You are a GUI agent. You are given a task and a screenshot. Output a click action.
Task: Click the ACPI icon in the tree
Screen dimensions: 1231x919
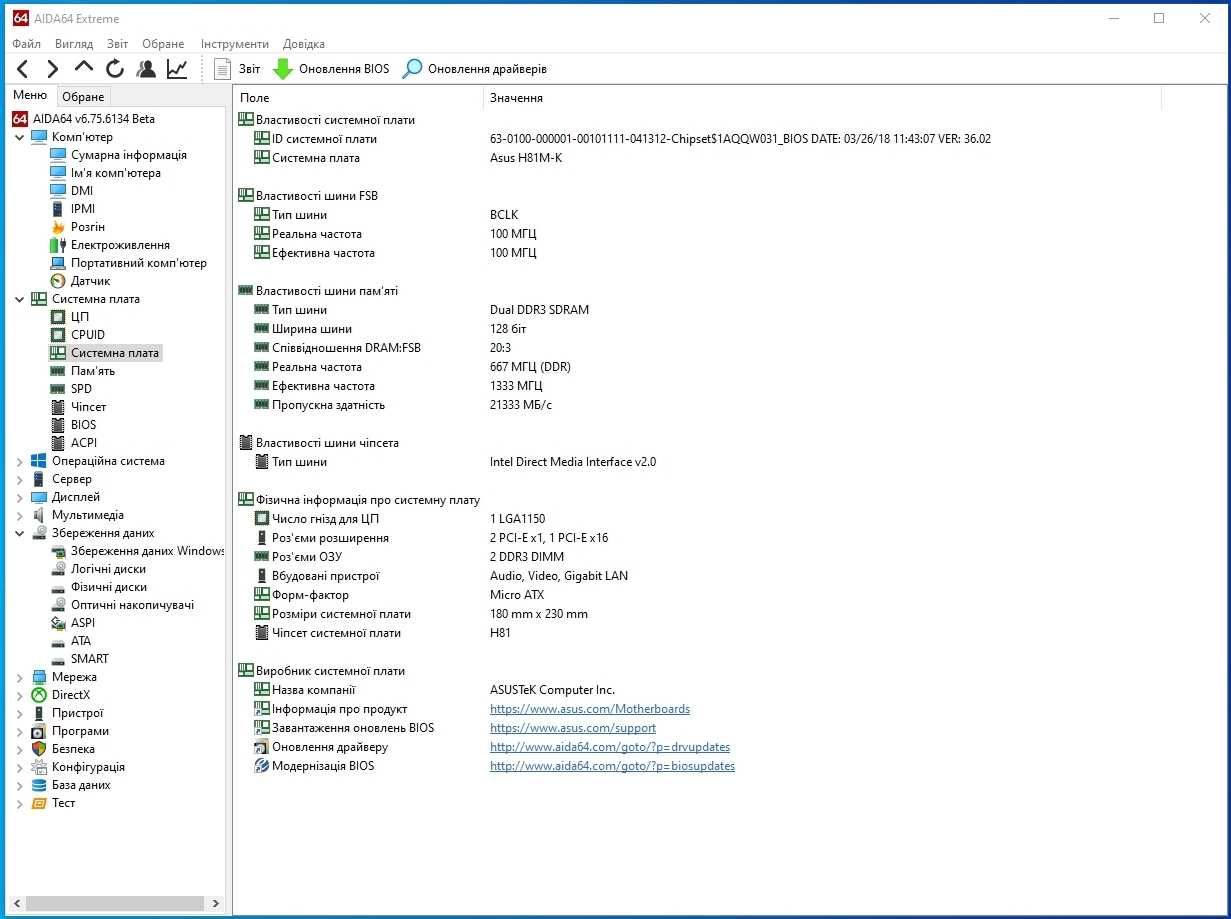[58, 443]
